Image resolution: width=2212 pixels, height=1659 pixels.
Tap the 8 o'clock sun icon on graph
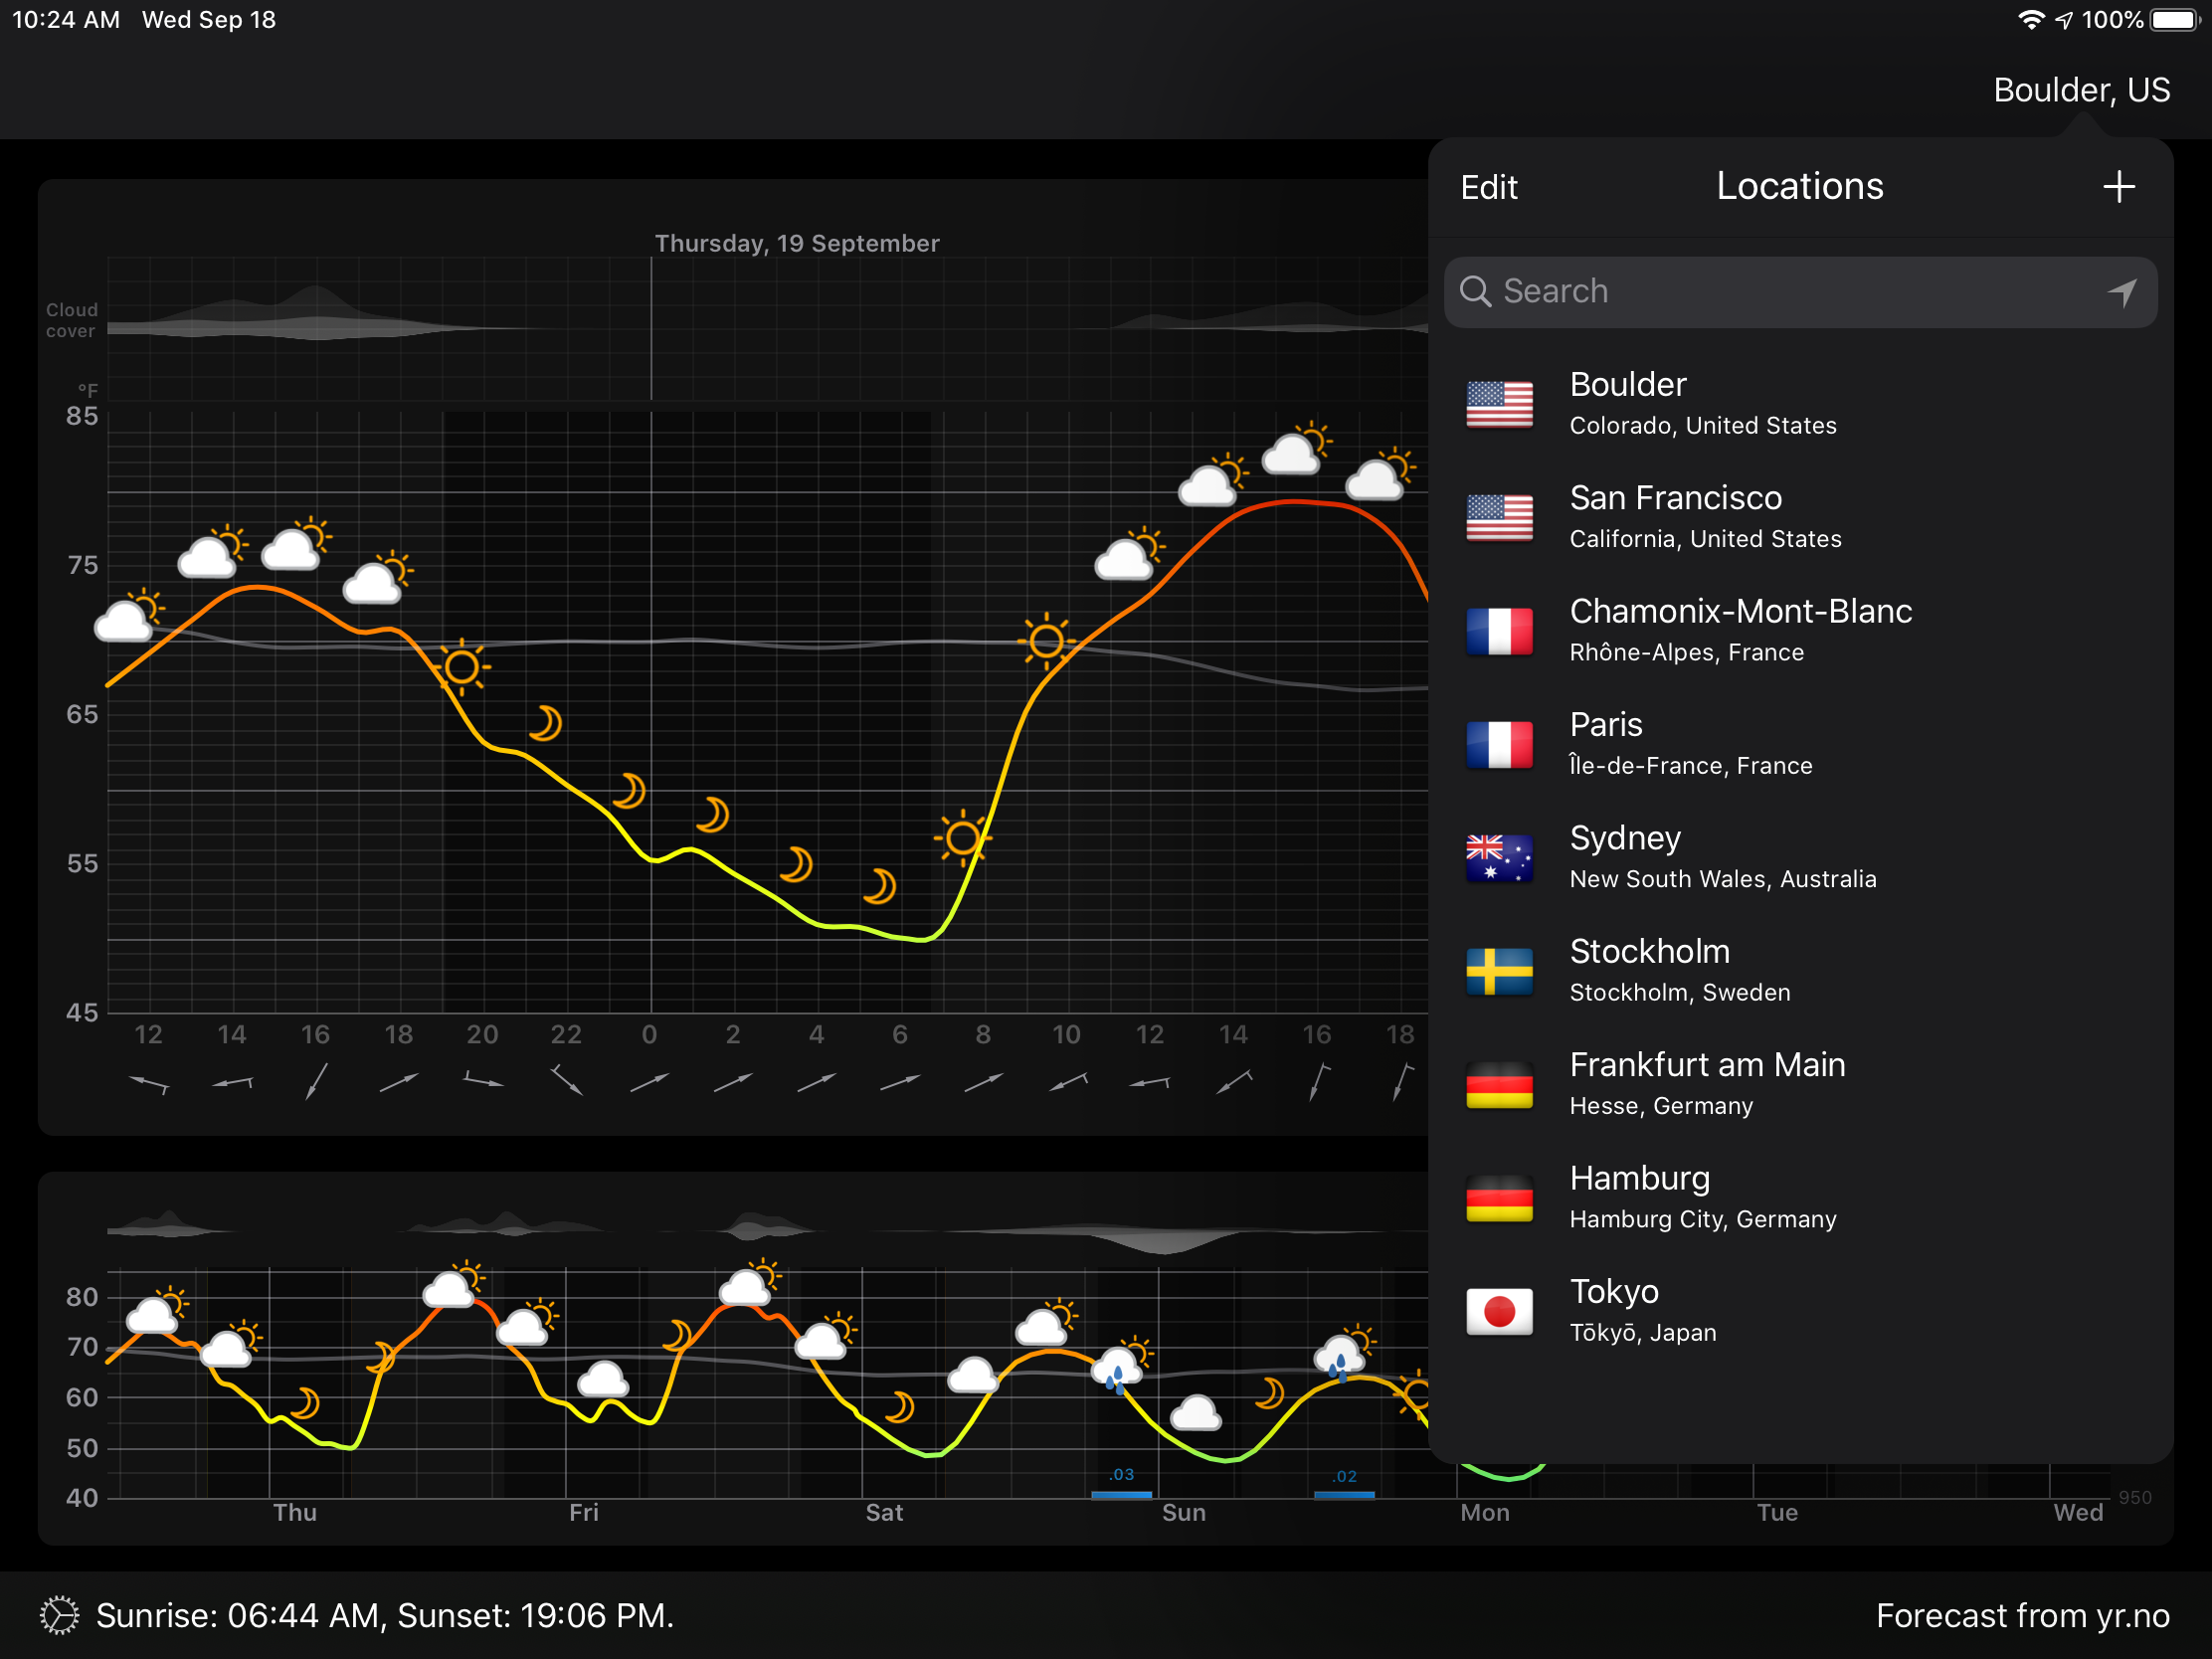[x=963, y=838]
